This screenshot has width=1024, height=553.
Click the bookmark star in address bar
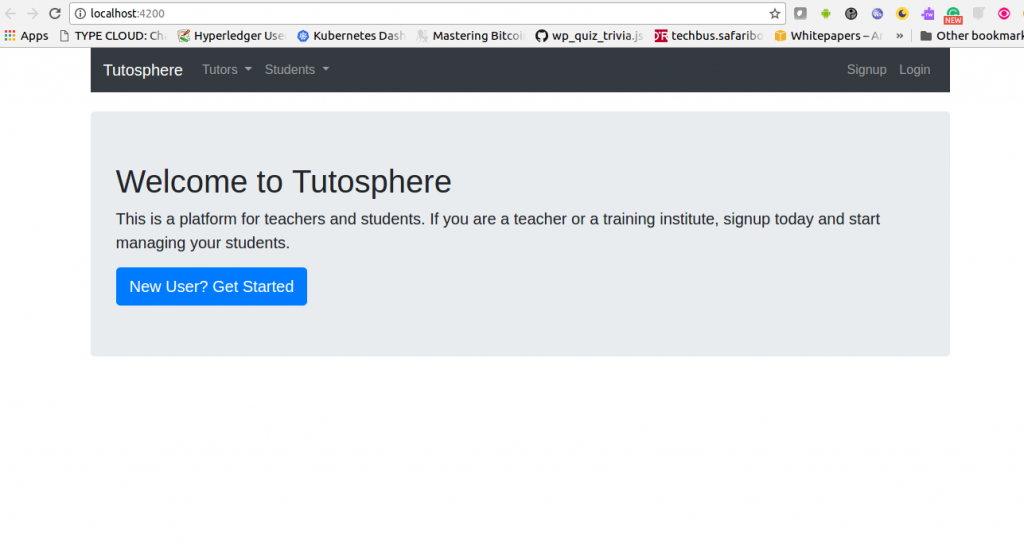775,14
